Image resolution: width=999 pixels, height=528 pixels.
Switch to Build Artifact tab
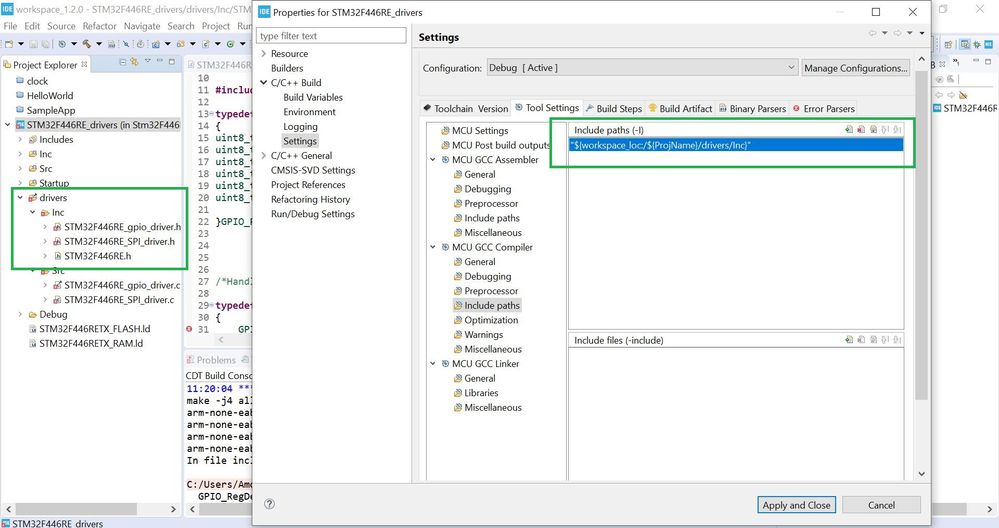tap(680, 109)
